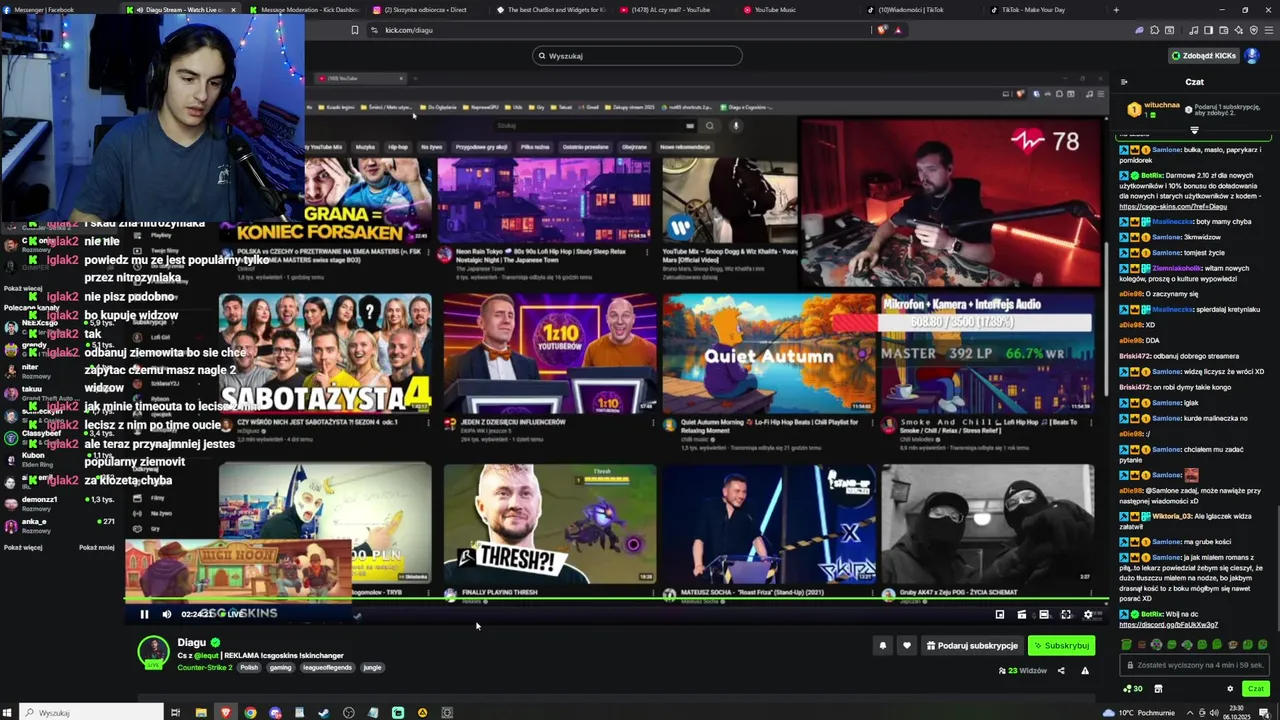Open the VPN shield icon in browser toolbar
The width and height of the screenshot is (1280, 720).
click(1254, 30)
